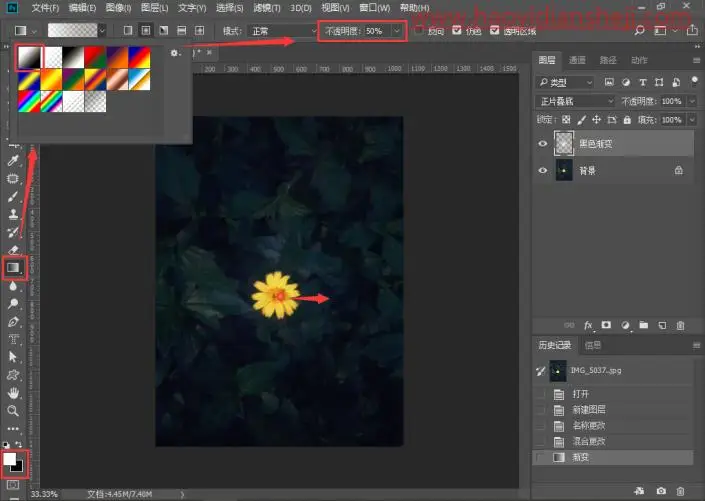The height and width of the screenshot is (501, 705).
Task: Select the Blur (water drop) tool
Action: coord(13,286)
